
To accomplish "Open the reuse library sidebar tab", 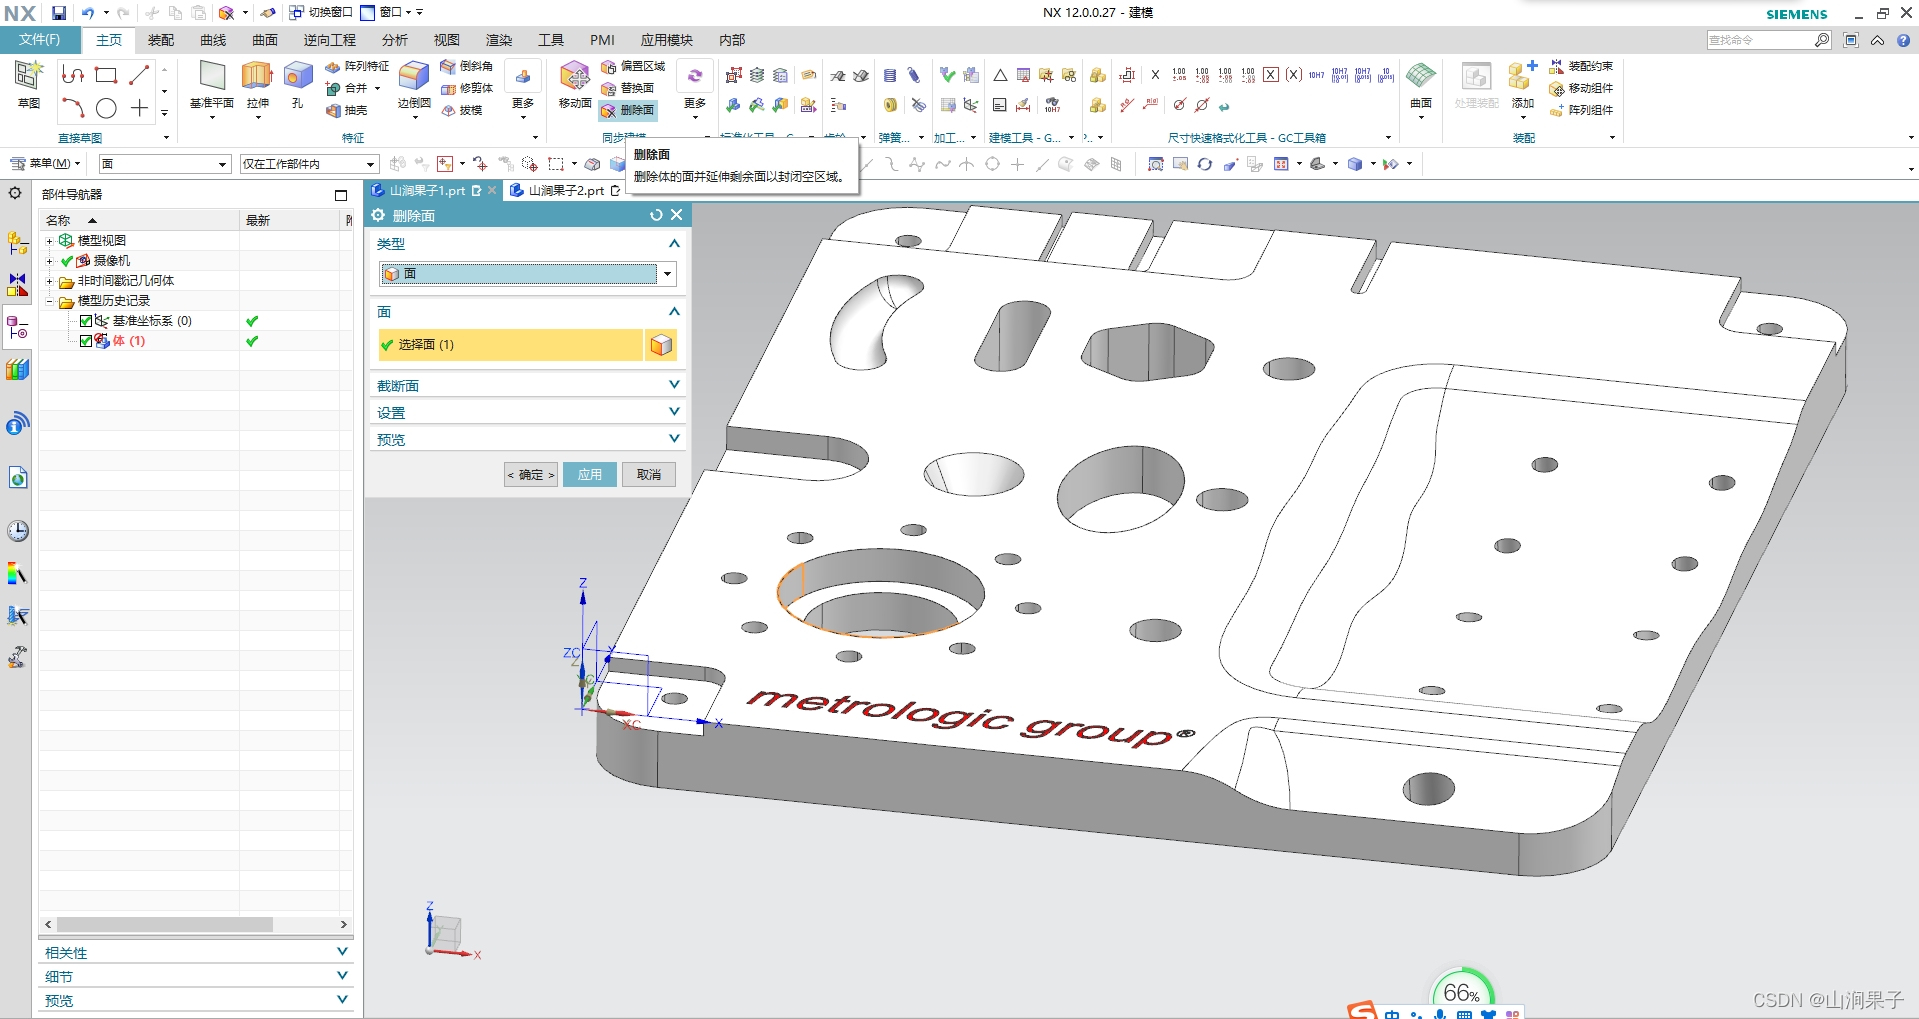I will (x=17, y=370).
